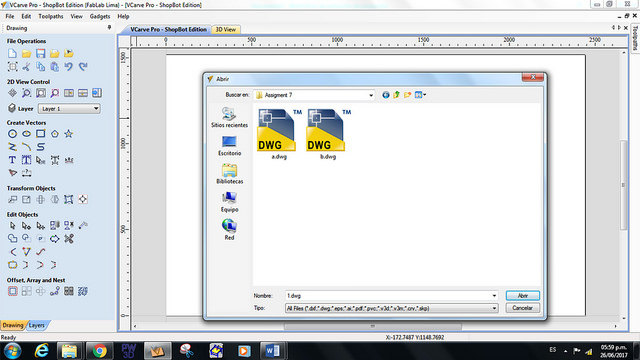Open Windows Start menu

pyautogui.click(x=13, y=351)
